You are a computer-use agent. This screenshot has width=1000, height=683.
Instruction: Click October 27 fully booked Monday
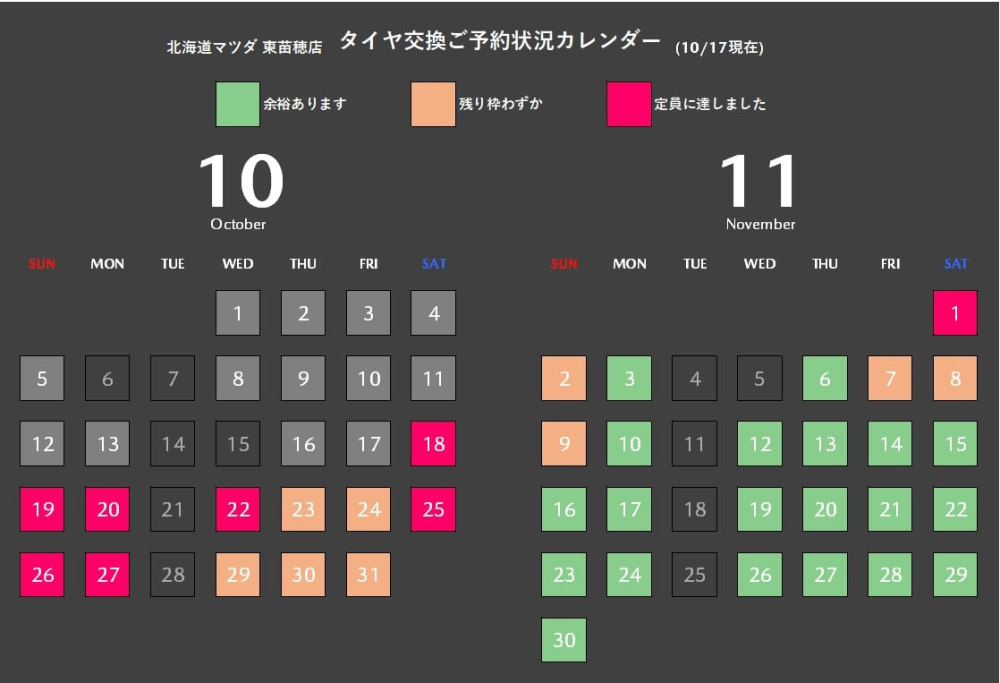coord(107,575)
